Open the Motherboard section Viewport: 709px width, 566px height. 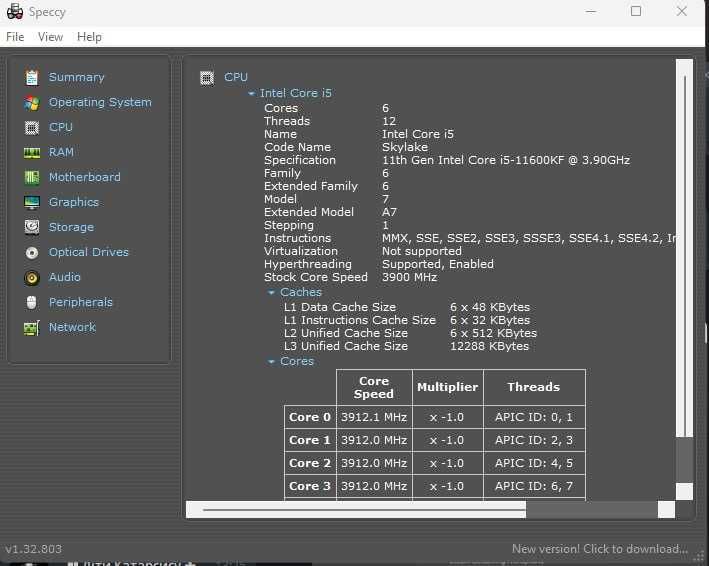point(85,177)
